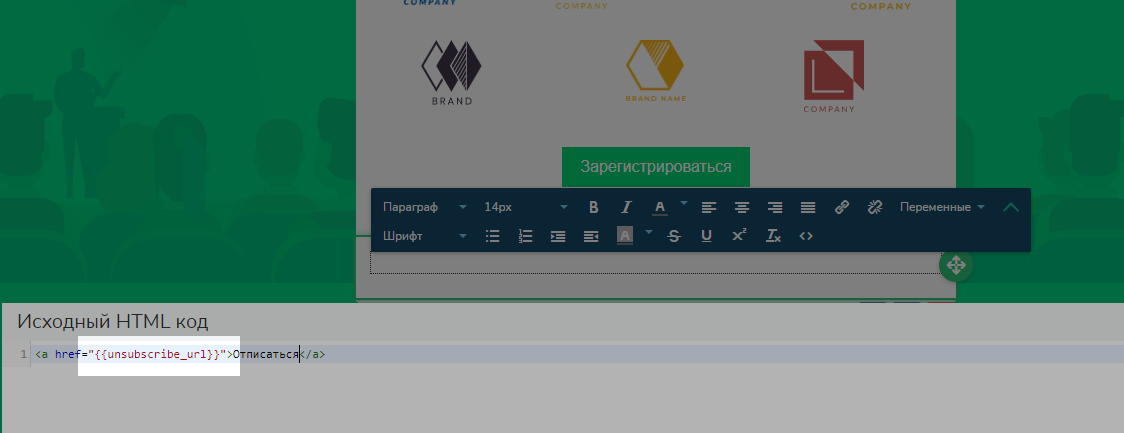Toggle italic formatting
Image resolution: width=1124 pixels, height=433 pixels.
626,207
